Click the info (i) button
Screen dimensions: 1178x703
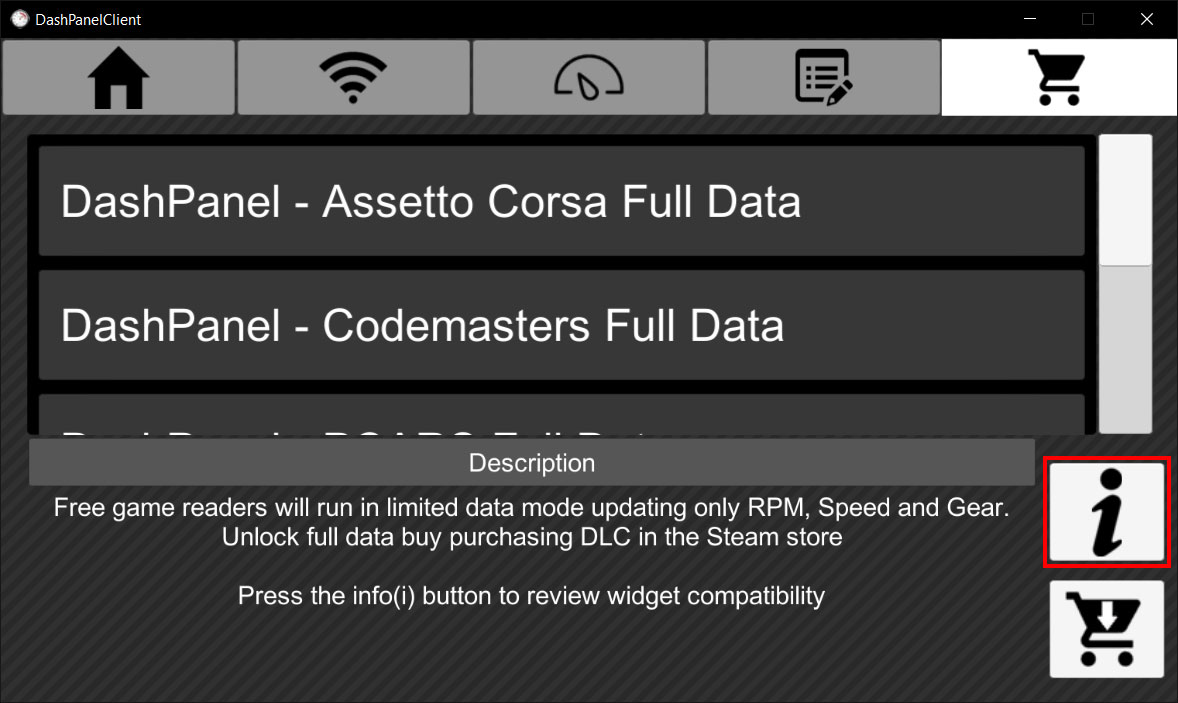pos(1107,511)
